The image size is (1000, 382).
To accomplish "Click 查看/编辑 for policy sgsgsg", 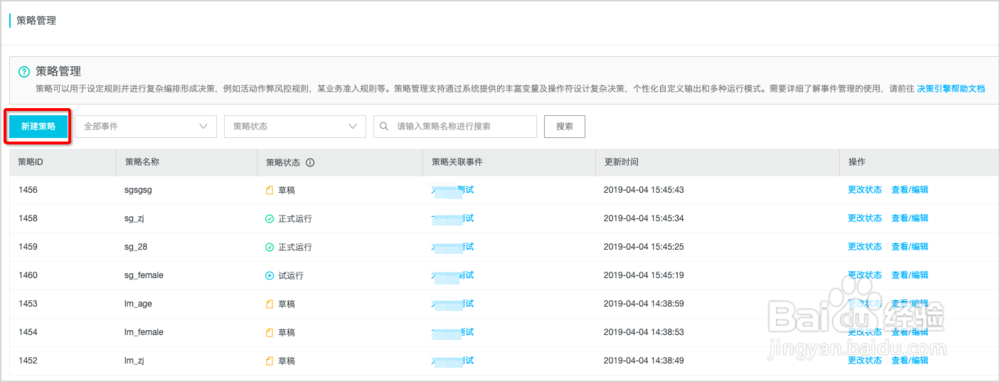I will (x=909, y=189).
